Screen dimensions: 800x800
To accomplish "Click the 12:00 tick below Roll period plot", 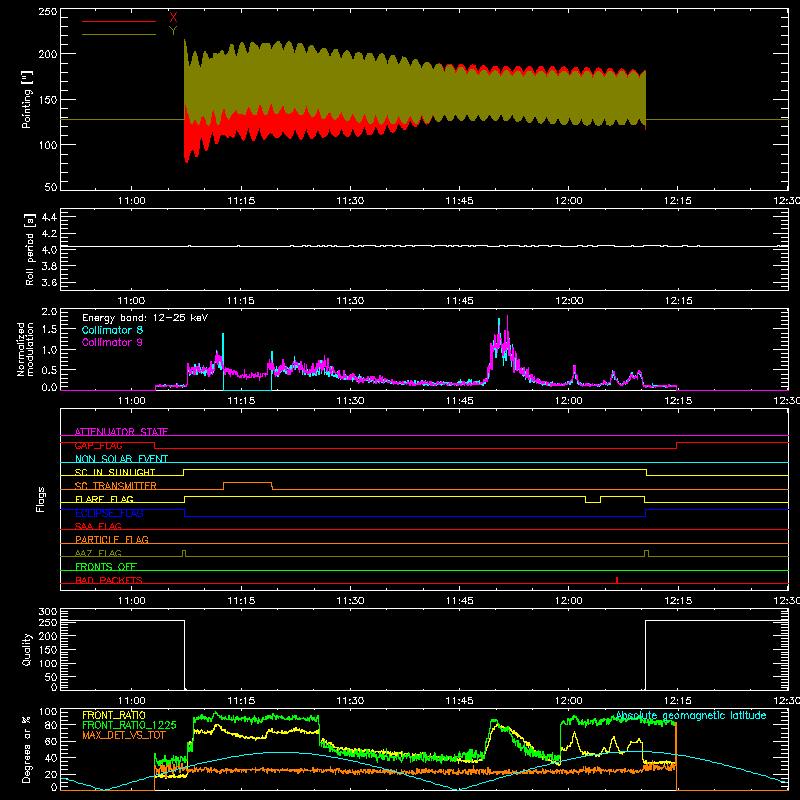I will pyautogui.click(x=569, y=301).
